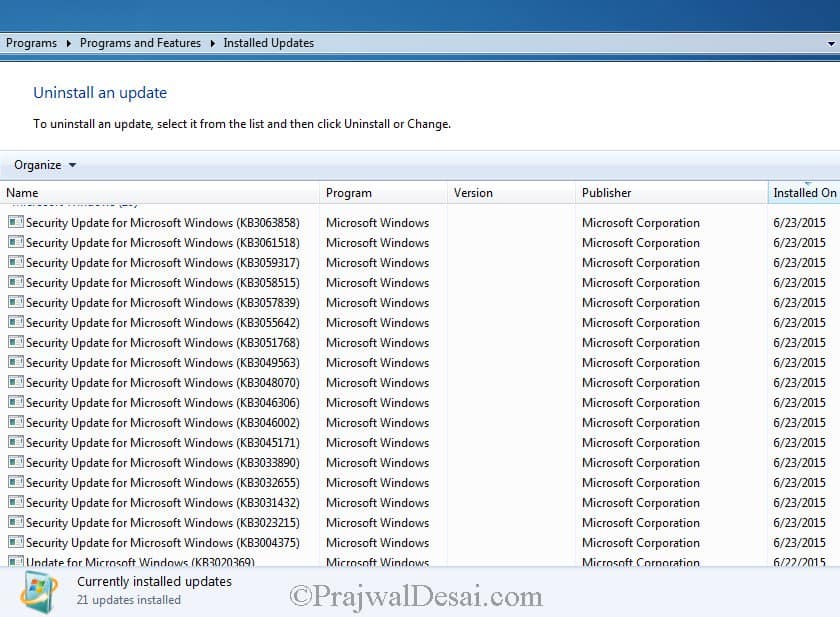Select Security Update for Microsoft Windows (KB3059317)
Screen dimensions: 840x617
[x=163, y=262]
